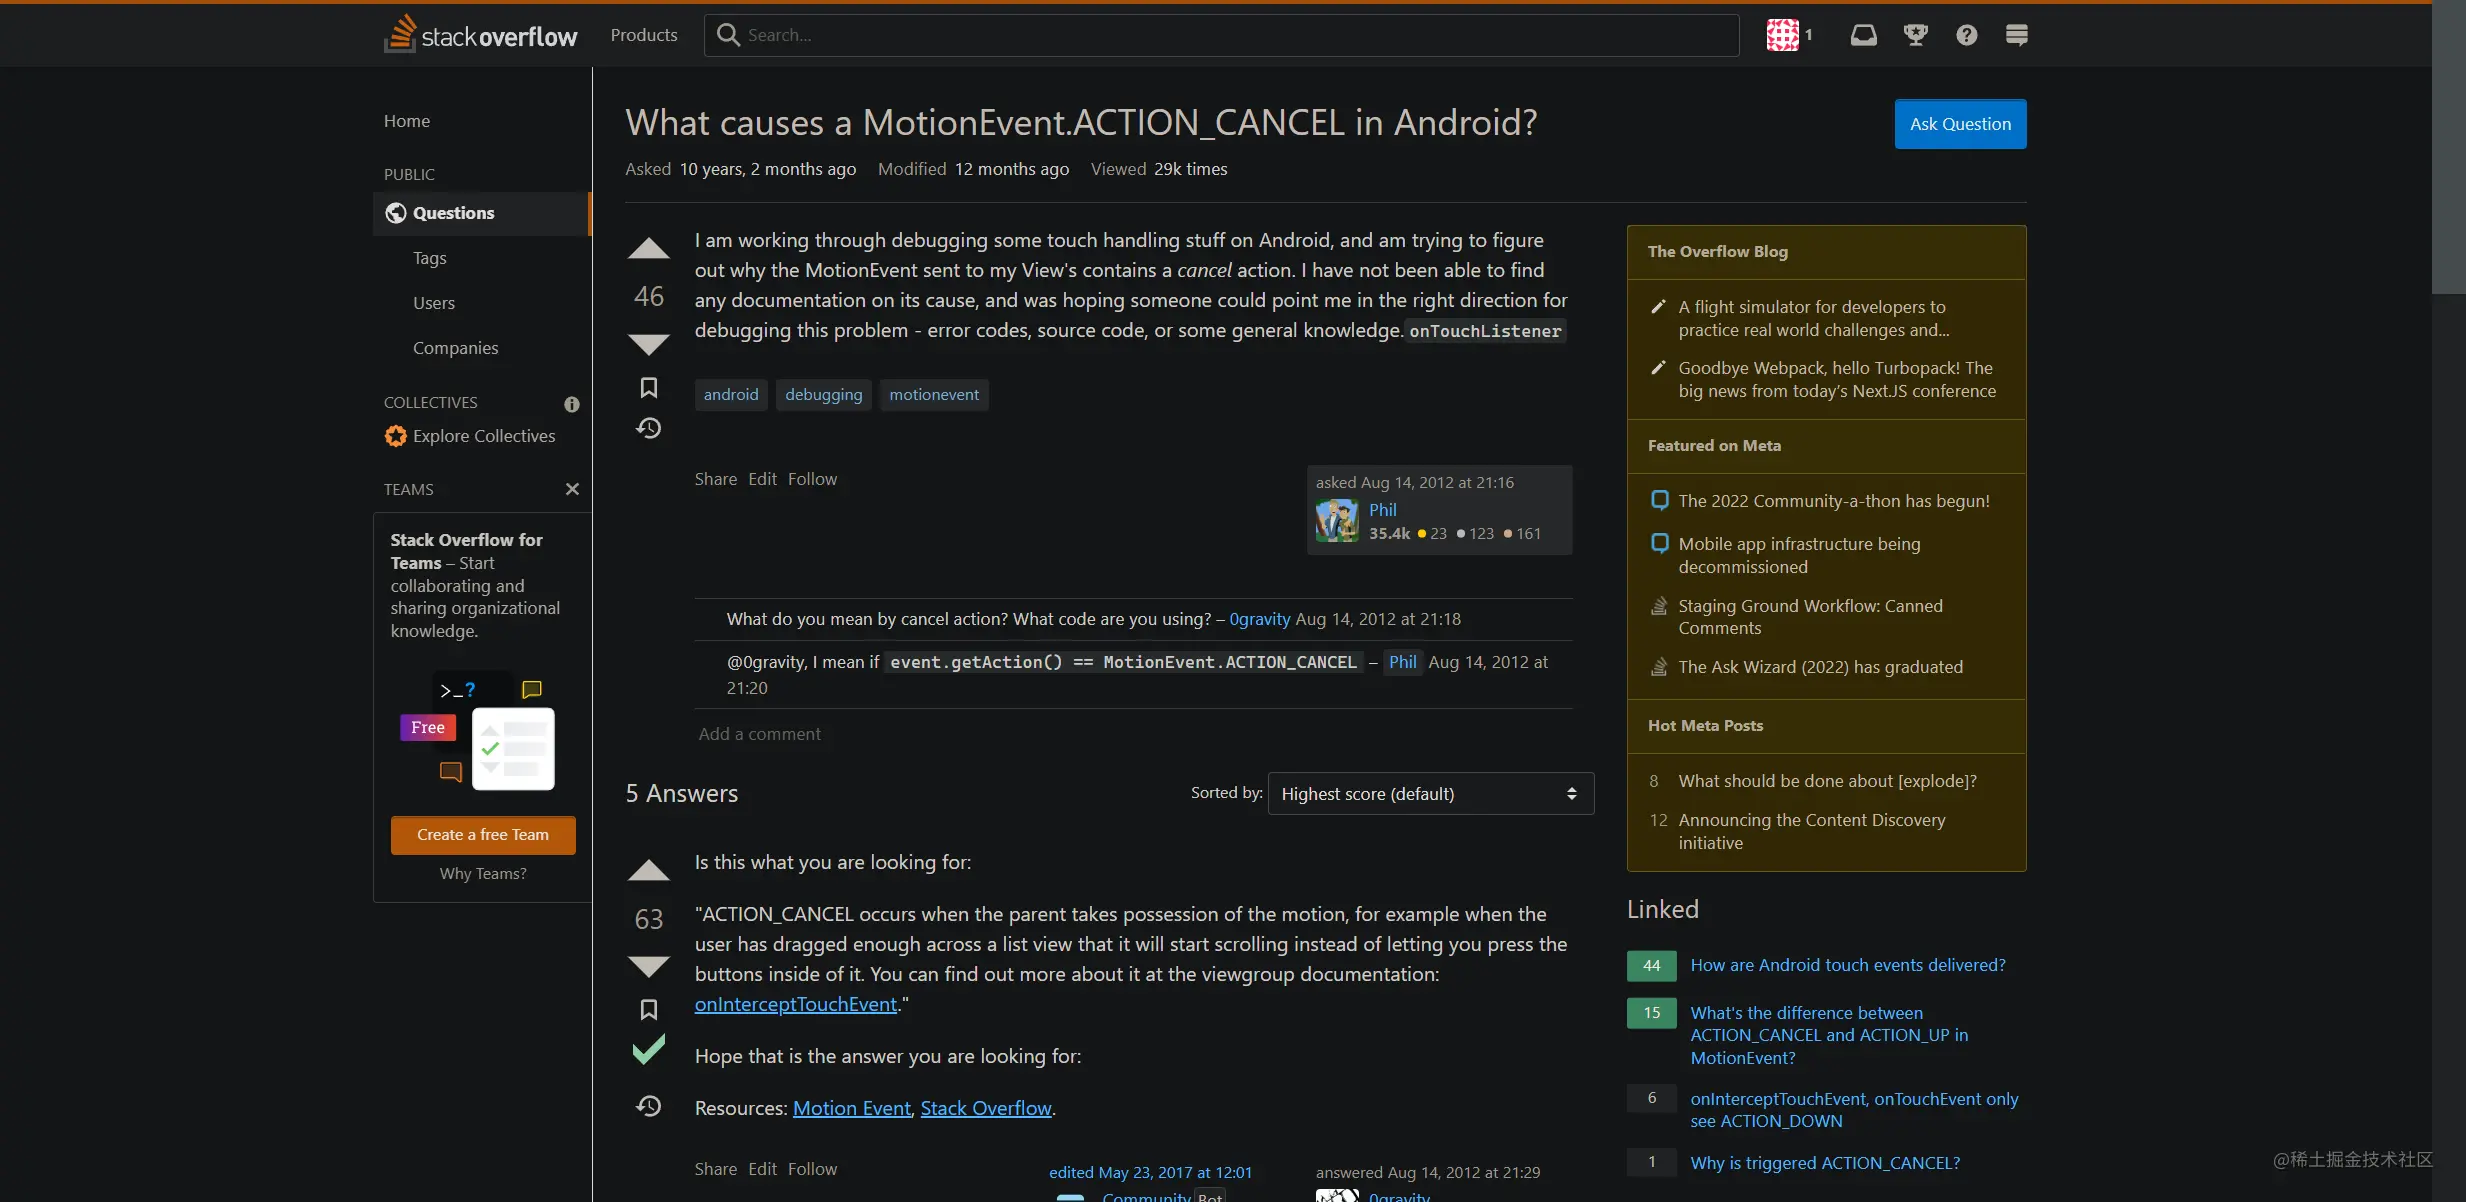Screen dimensions: 2466x1202
Task: Click the Collectives info icon
Action: click(571, 404)
